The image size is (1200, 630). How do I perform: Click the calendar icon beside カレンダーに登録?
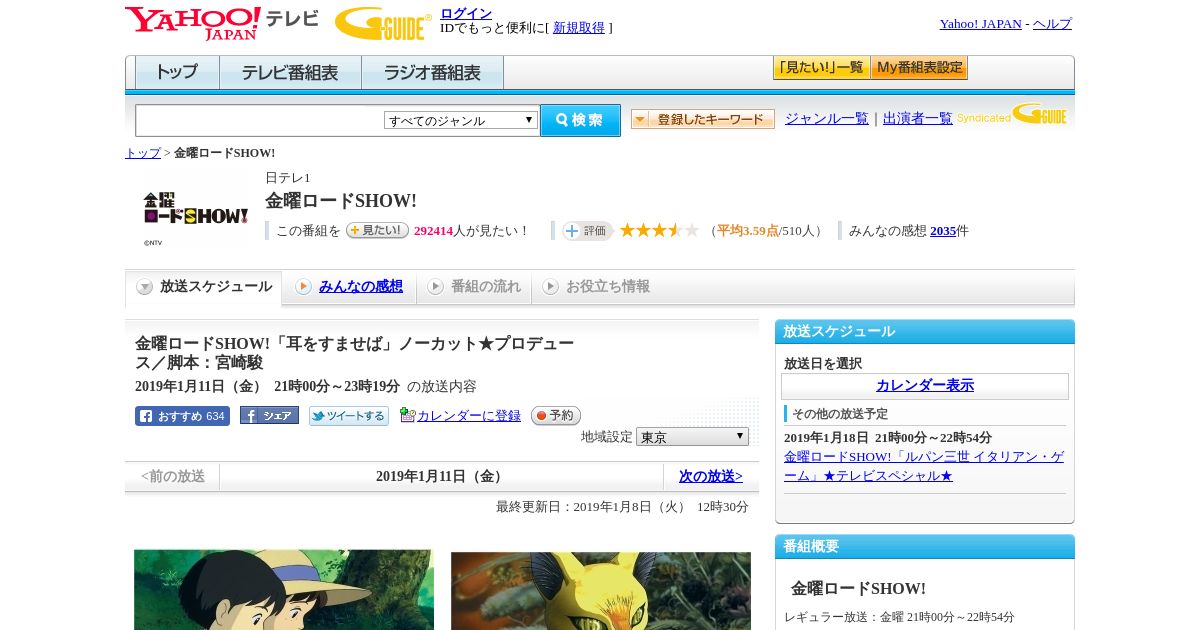[407, 415]
